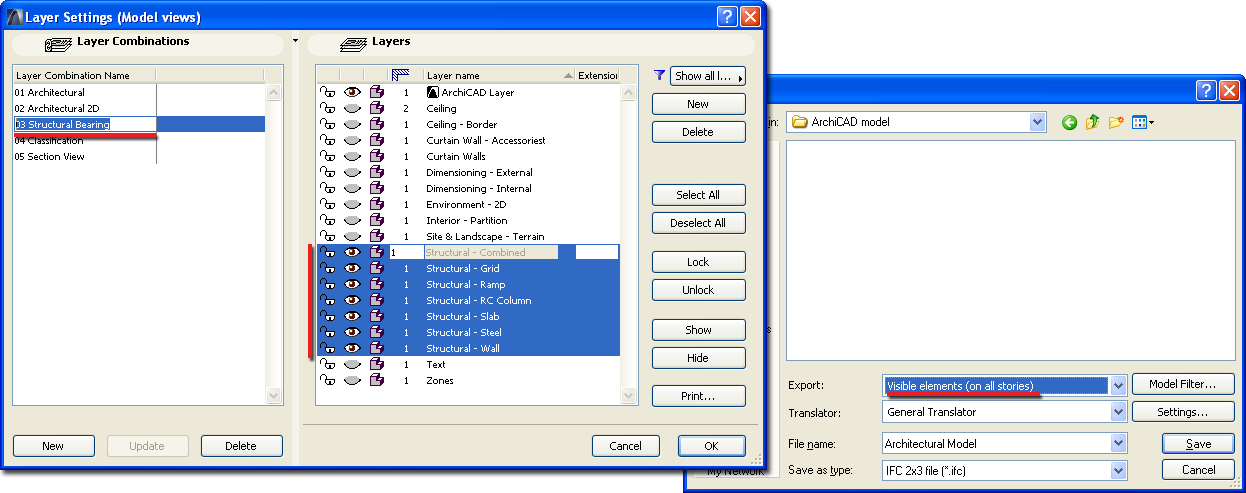Show the Zones layer via eye icon
Viewport: 1246px width, 493px height.
click(x=352, y=381)
